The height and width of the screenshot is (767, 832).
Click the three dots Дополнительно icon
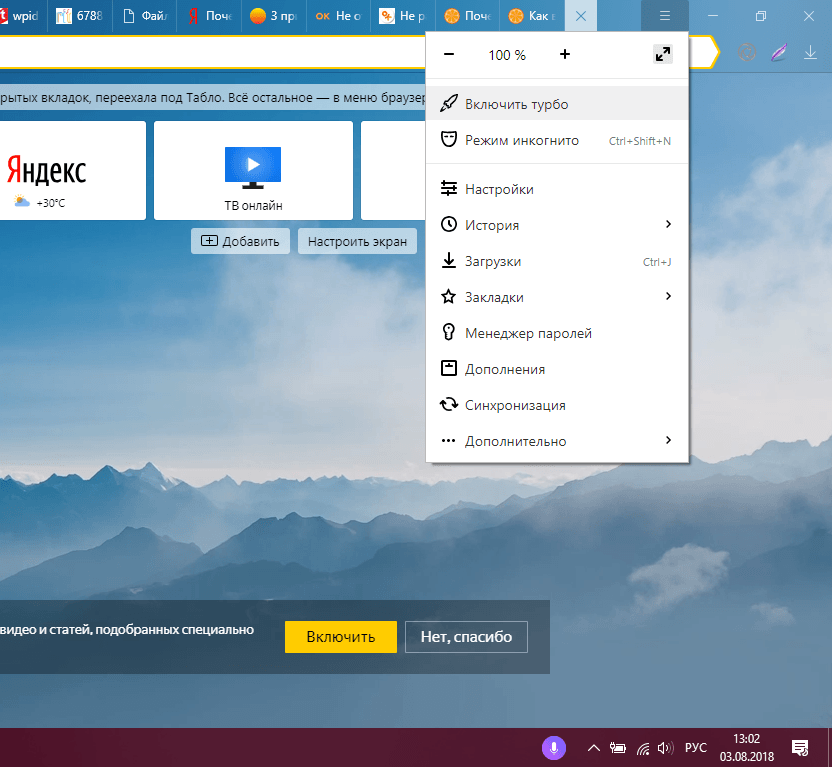point(449,440)
